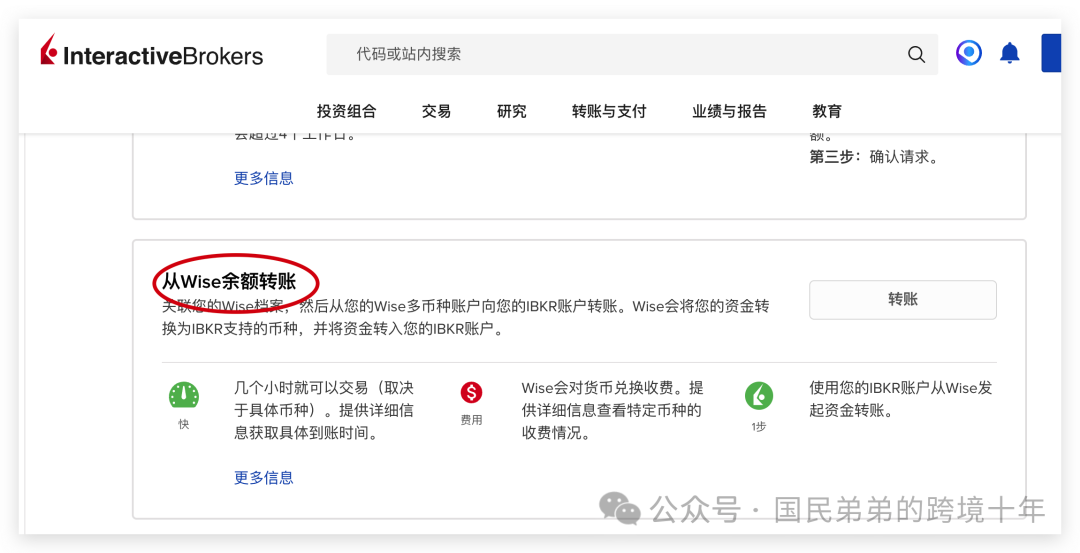Focus the 代码或站内搜索 search field
This screenshot has height=553, width=1080.
tap(632, 54)
